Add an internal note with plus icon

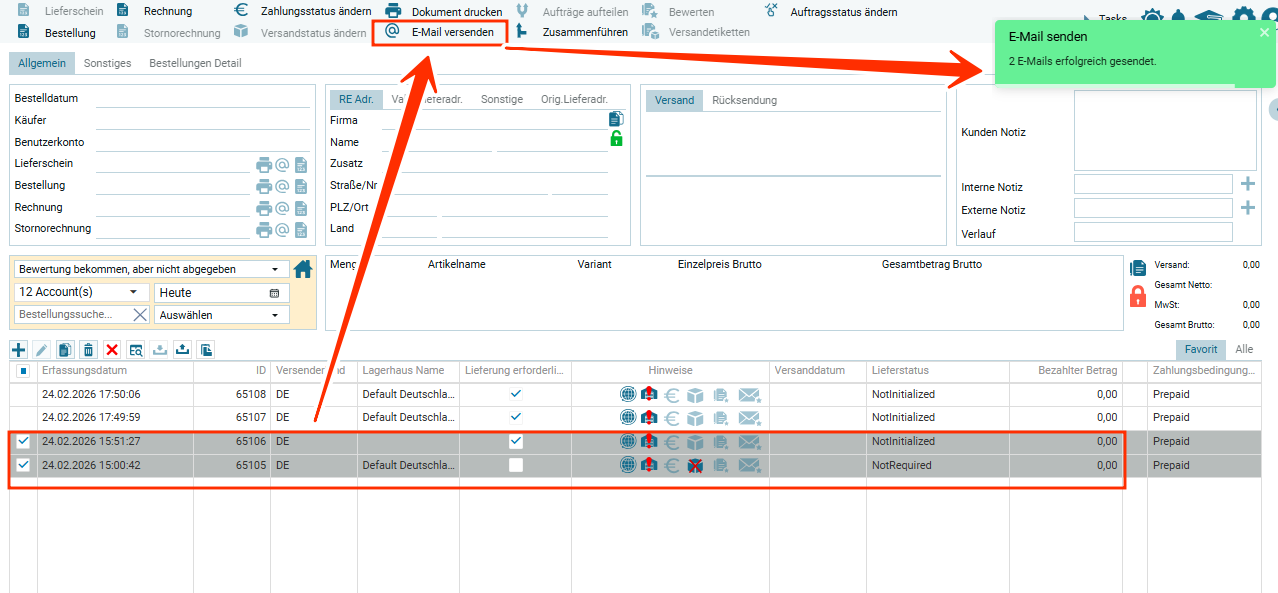1247,184
